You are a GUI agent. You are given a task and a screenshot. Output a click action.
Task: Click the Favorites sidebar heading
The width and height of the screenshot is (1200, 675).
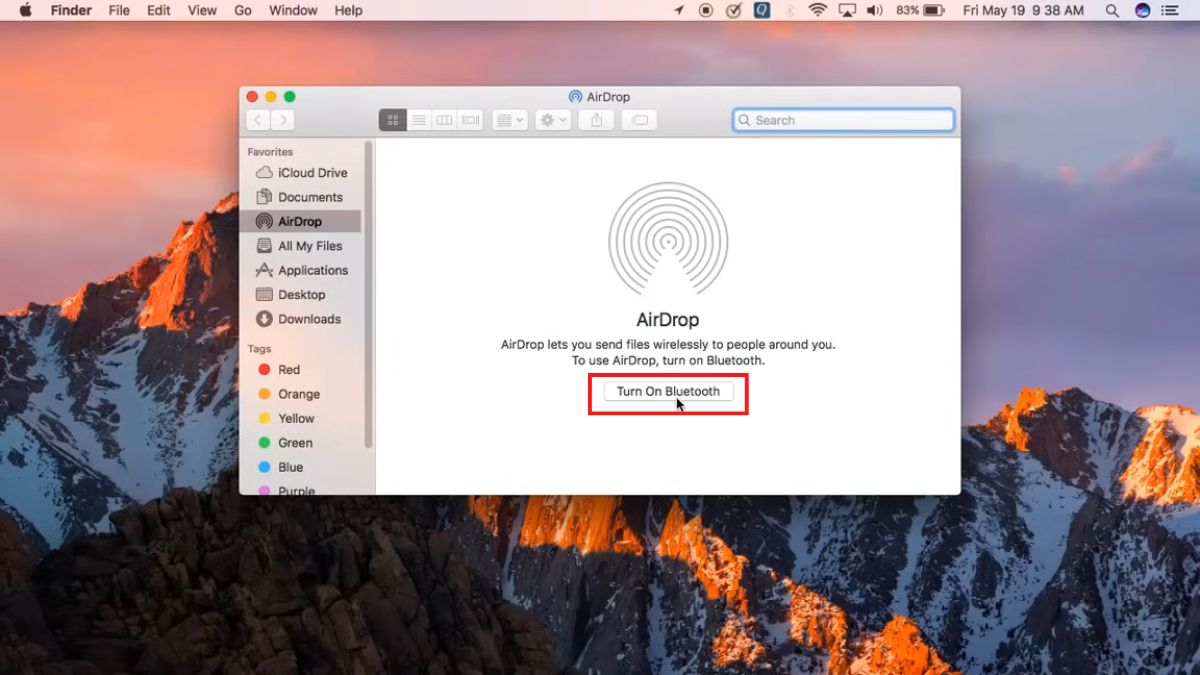tap(270, 152)
